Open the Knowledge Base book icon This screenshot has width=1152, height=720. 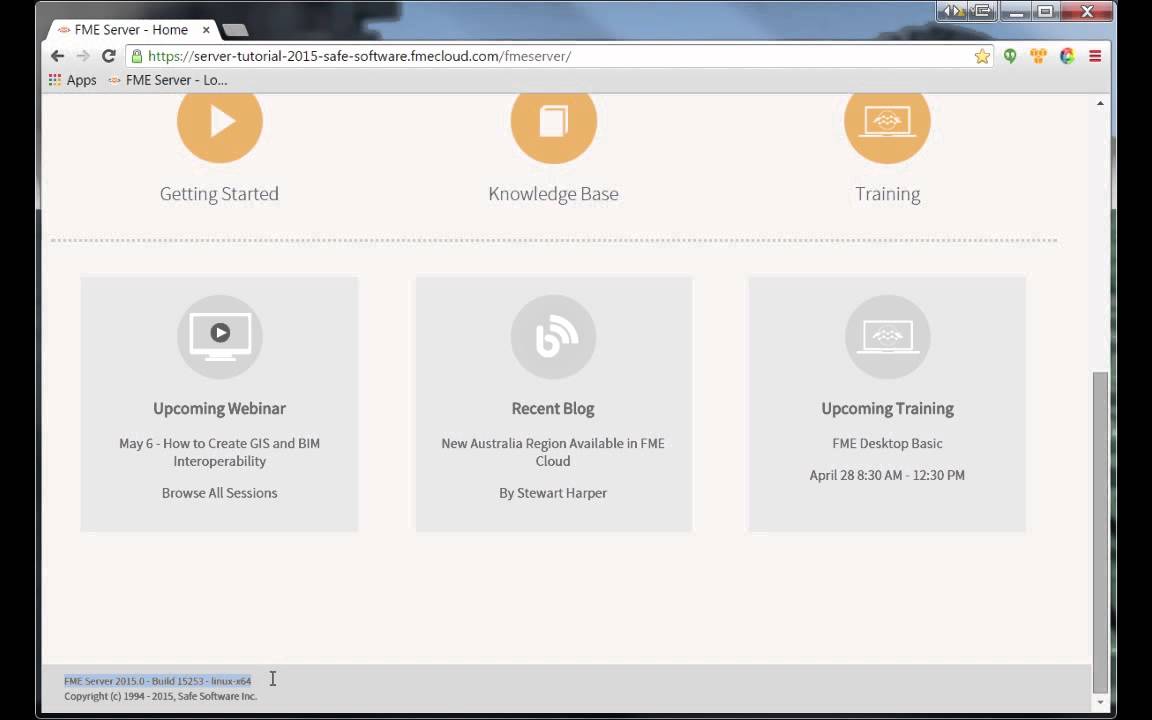point(553,122)
